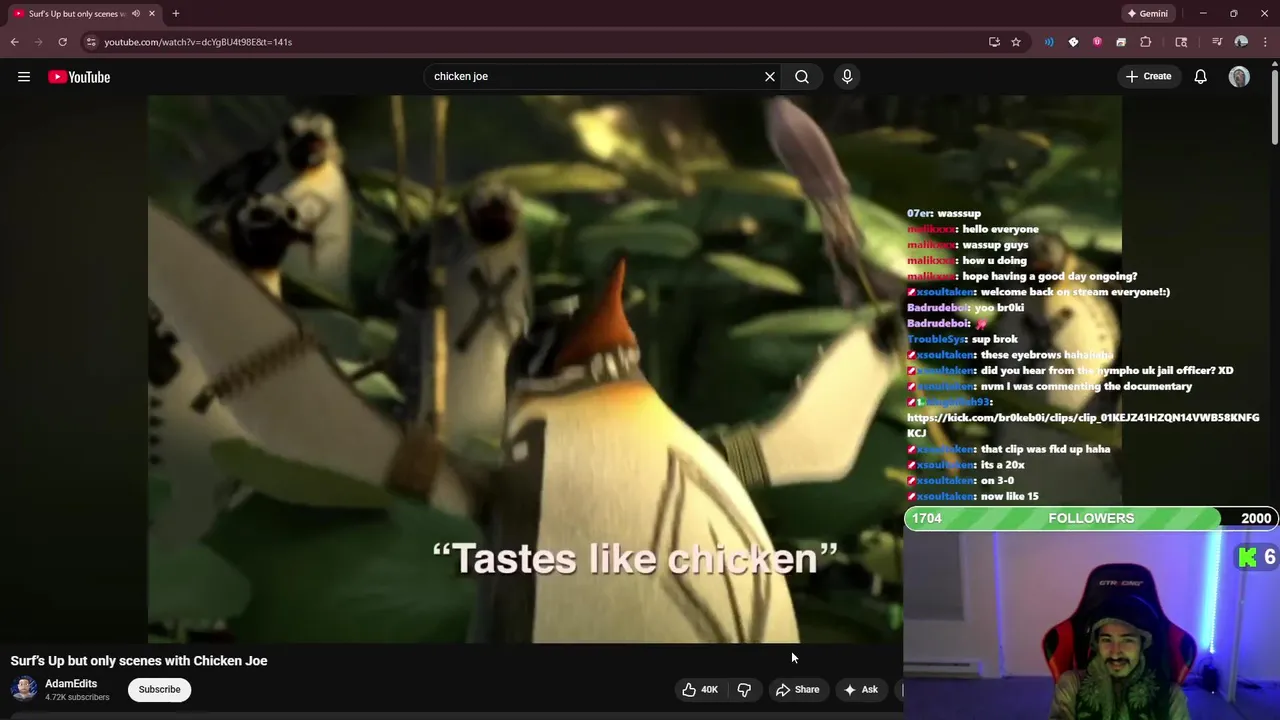Open the Create menu

(1148, 76)
